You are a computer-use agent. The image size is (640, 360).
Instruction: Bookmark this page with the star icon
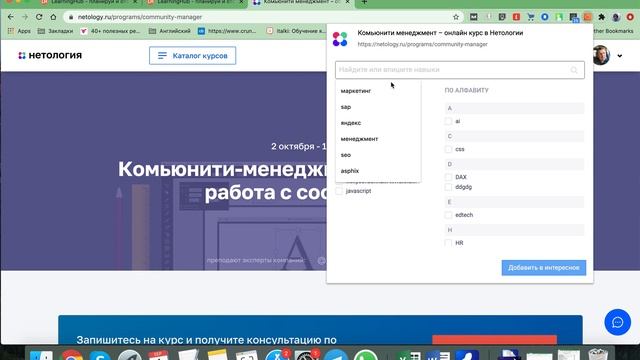tap(456, 17)
